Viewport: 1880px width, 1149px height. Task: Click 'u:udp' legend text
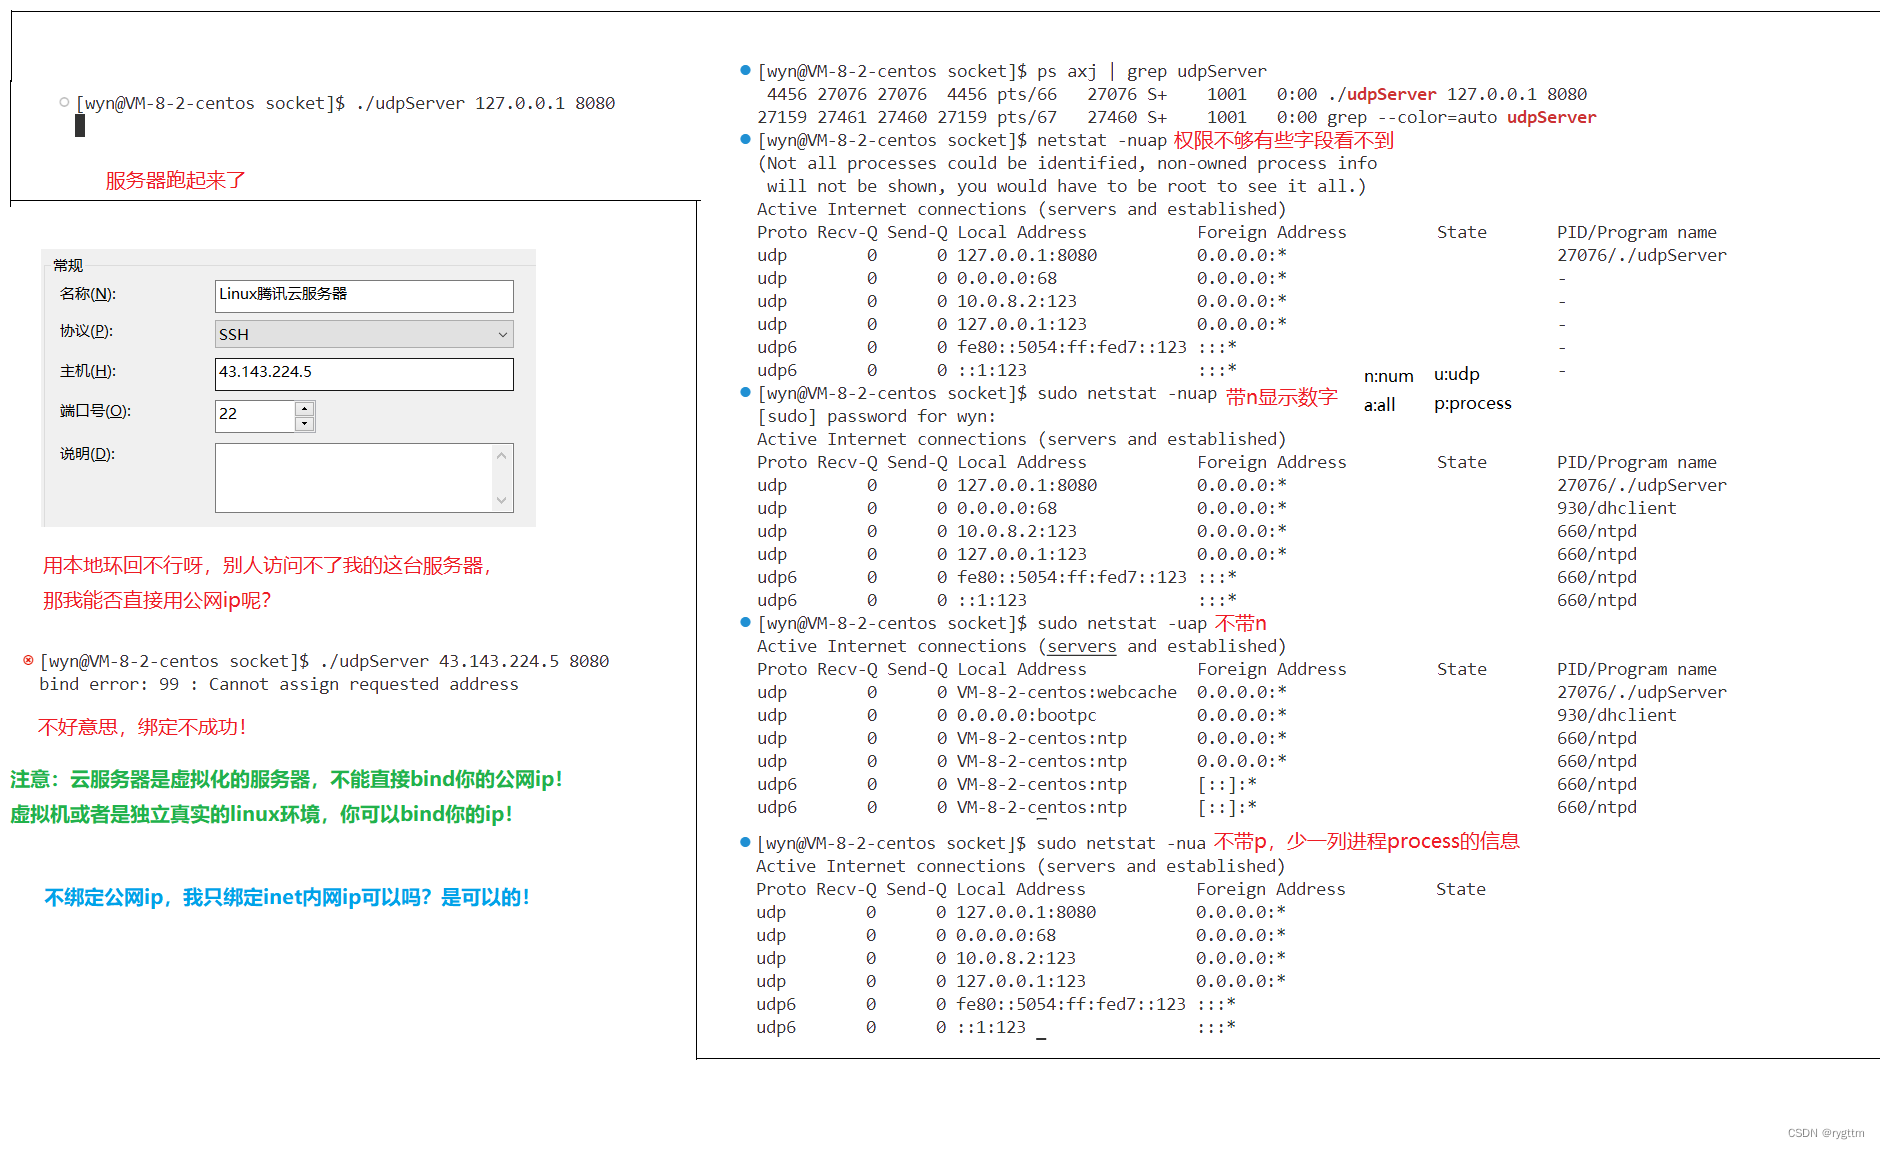(x=1457, y=374)
